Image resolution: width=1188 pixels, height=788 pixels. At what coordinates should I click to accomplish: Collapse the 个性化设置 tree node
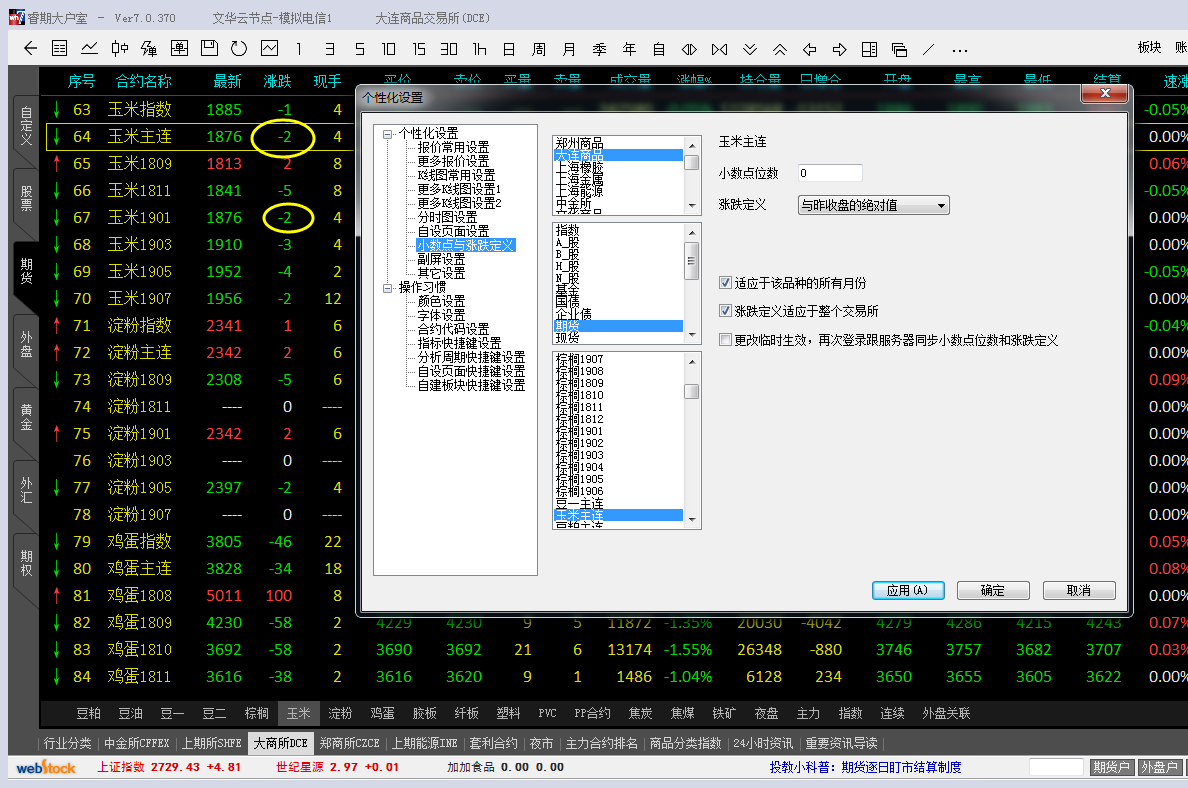(388, 133)
